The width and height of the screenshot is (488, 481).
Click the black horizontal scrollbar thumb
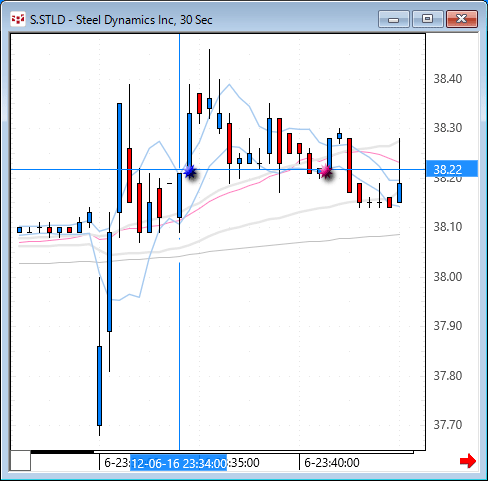tap(62, 452)
